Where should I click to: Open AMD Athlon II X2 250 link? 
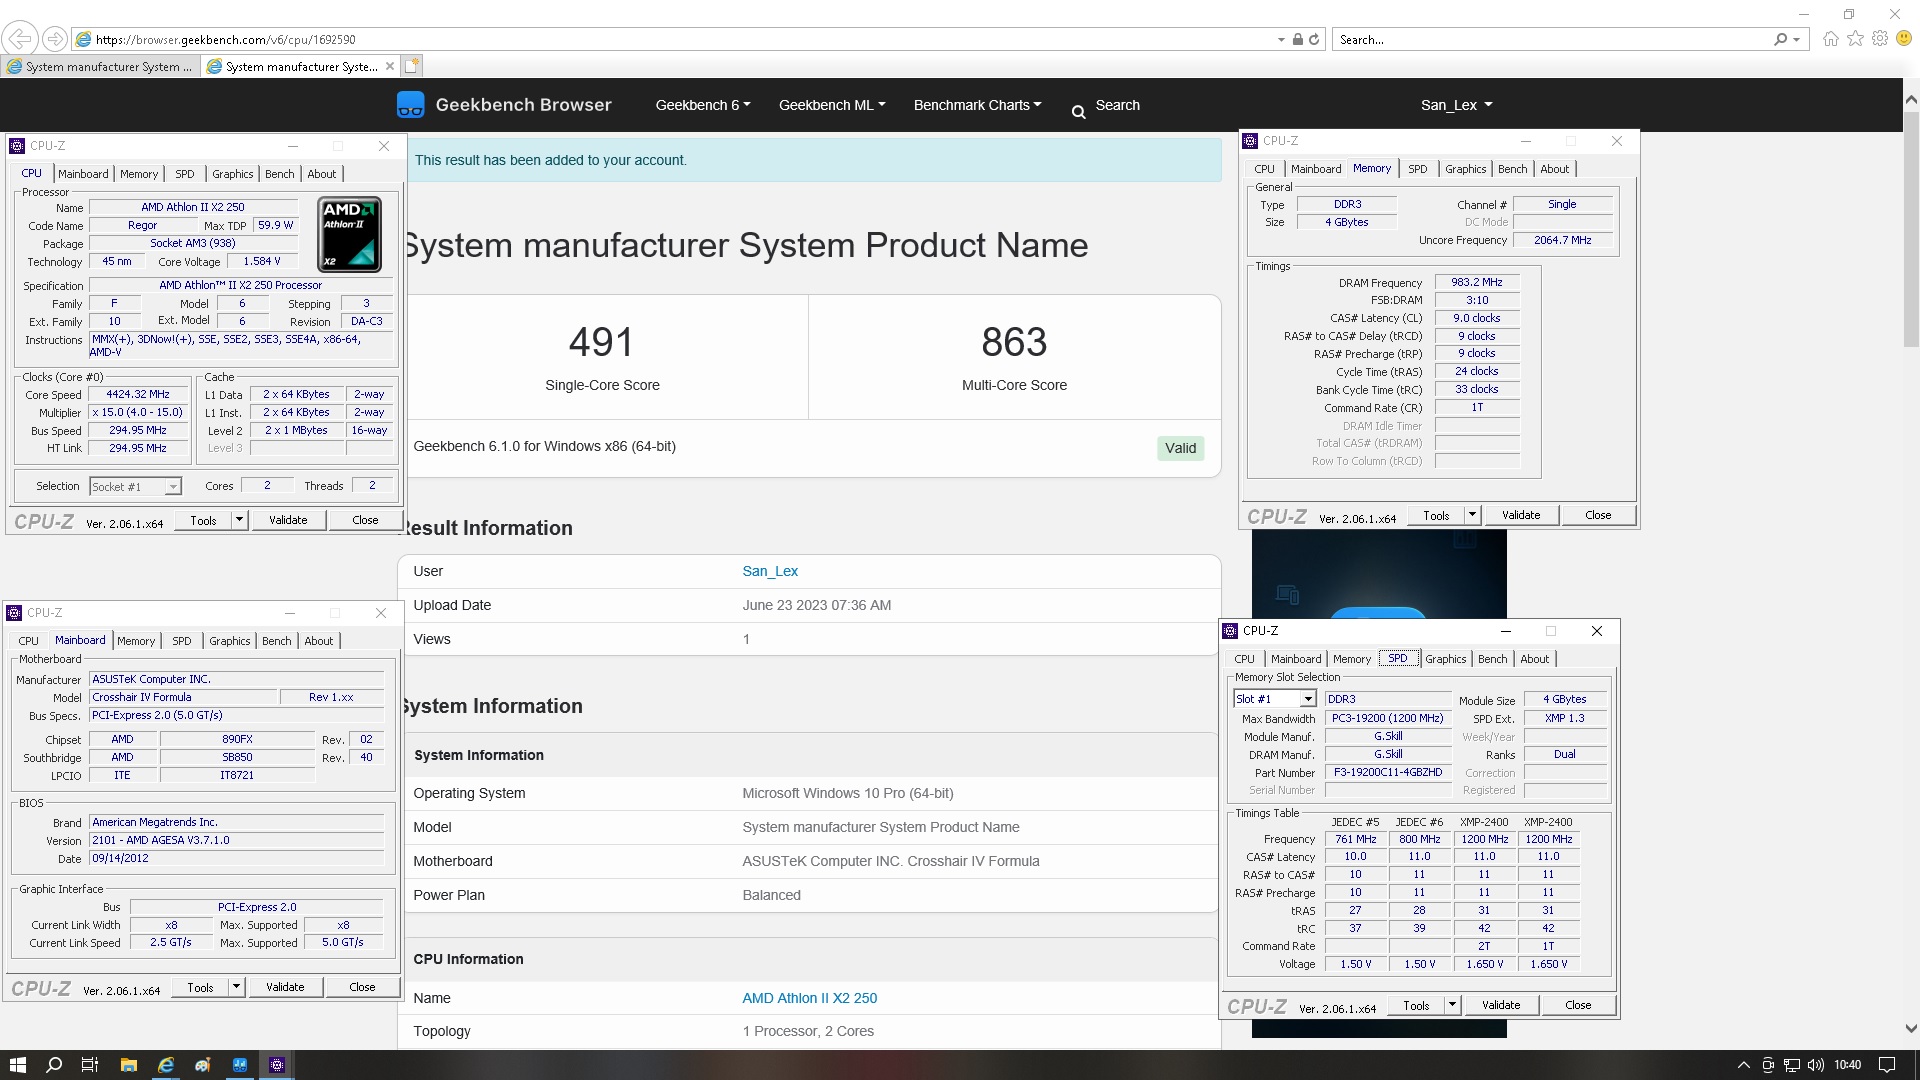[809, 998]
